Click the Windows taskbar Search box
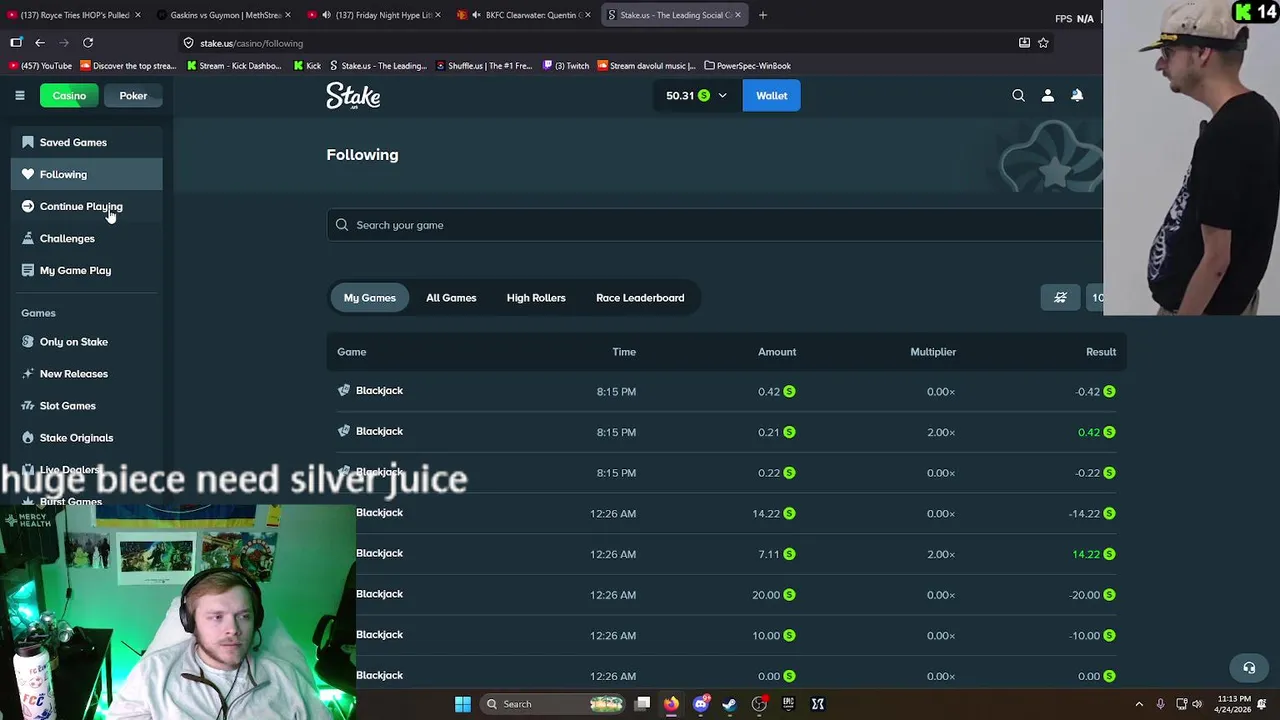This screenshot has width=1280, height=720. click(551, 704)
